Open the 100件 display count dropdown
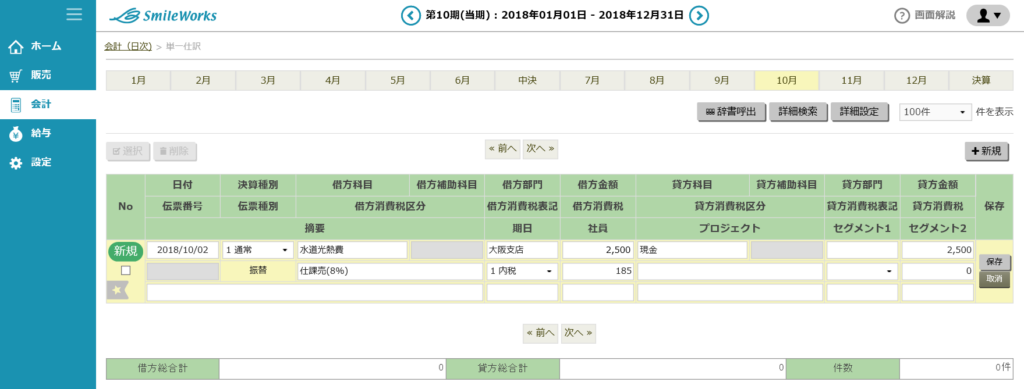The height and width of the screenshot is (389, 1024). (935, 112)
